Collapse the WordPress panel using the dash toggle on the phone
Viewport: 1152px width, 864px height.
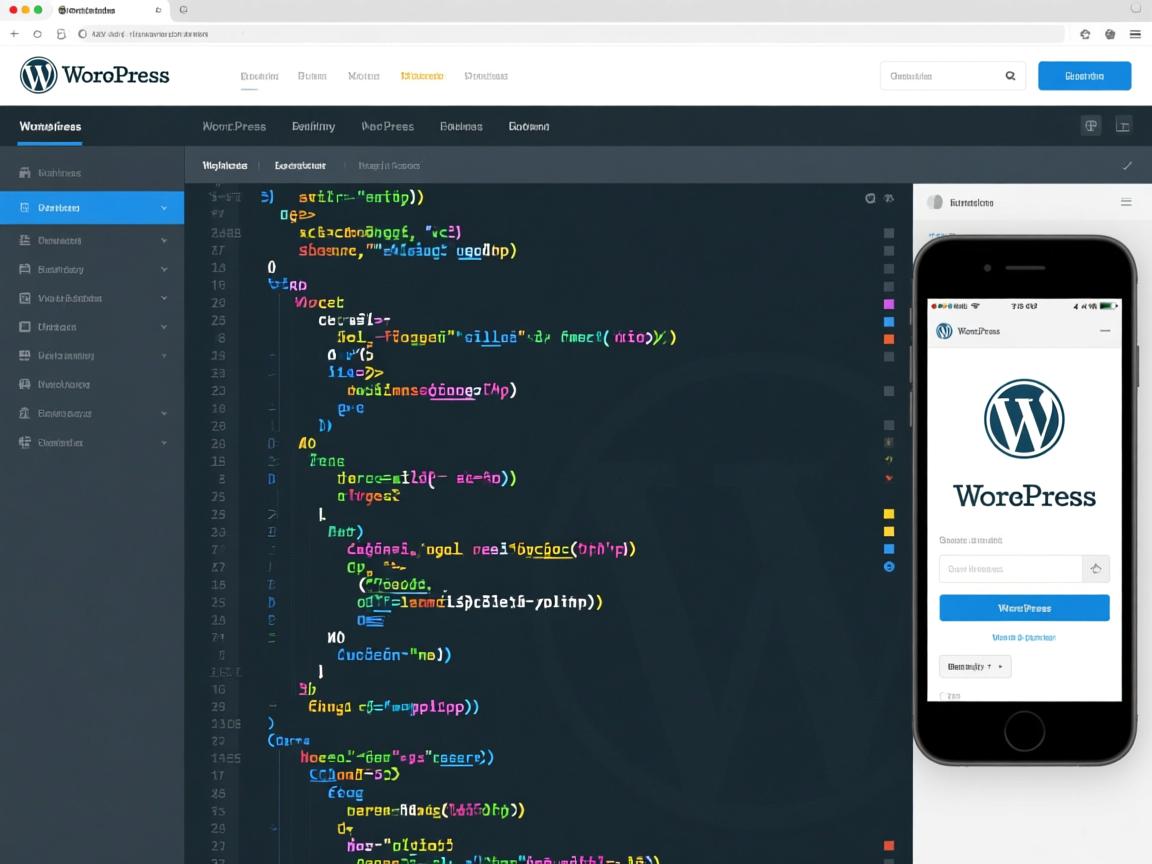pos(1104,330)
